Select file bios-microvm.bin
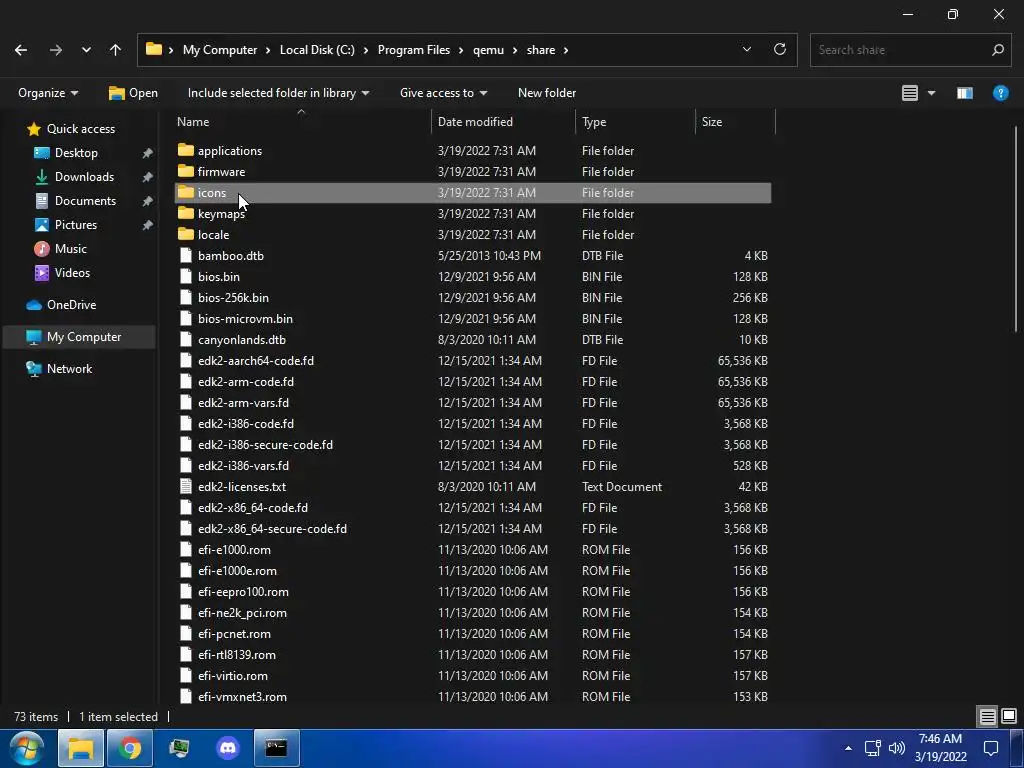The image size is (1024, 768). click(473, 319)
